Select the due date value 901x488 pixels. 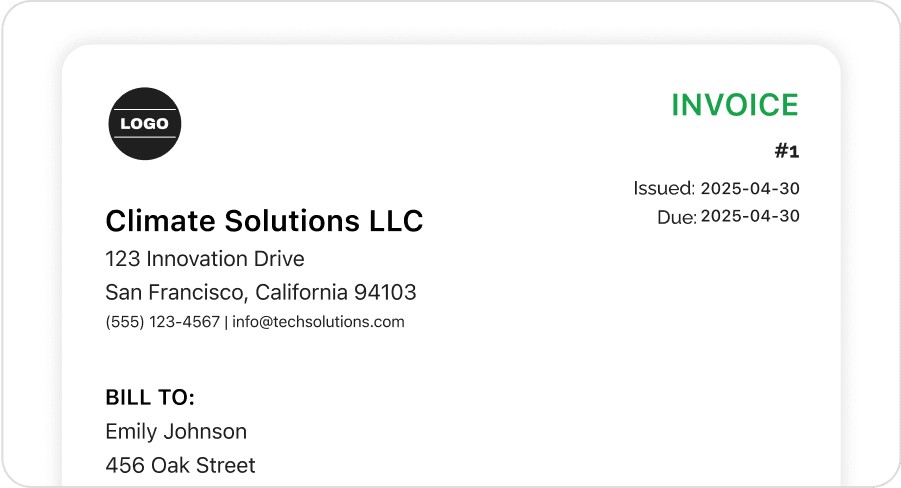[750, 216]
